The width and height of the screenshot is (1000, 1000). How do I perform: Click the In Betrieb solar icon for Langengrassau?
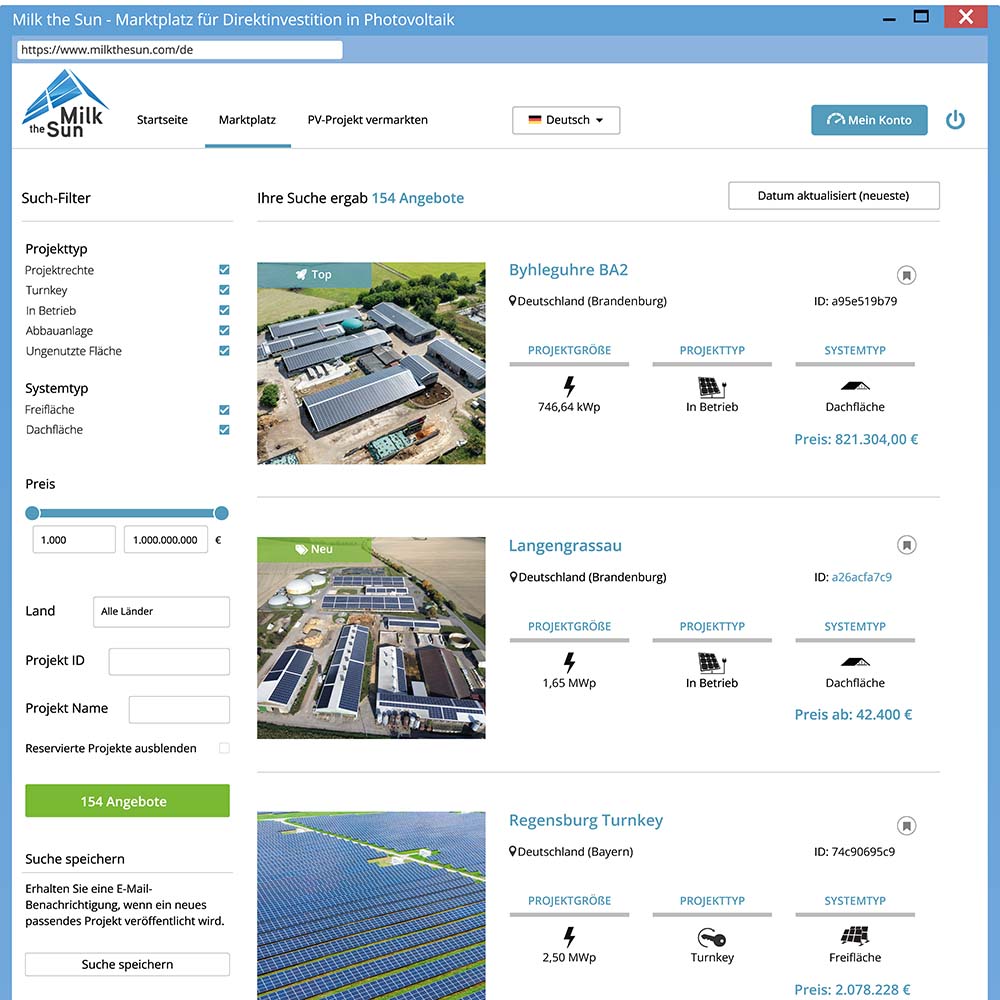[712, 663]
